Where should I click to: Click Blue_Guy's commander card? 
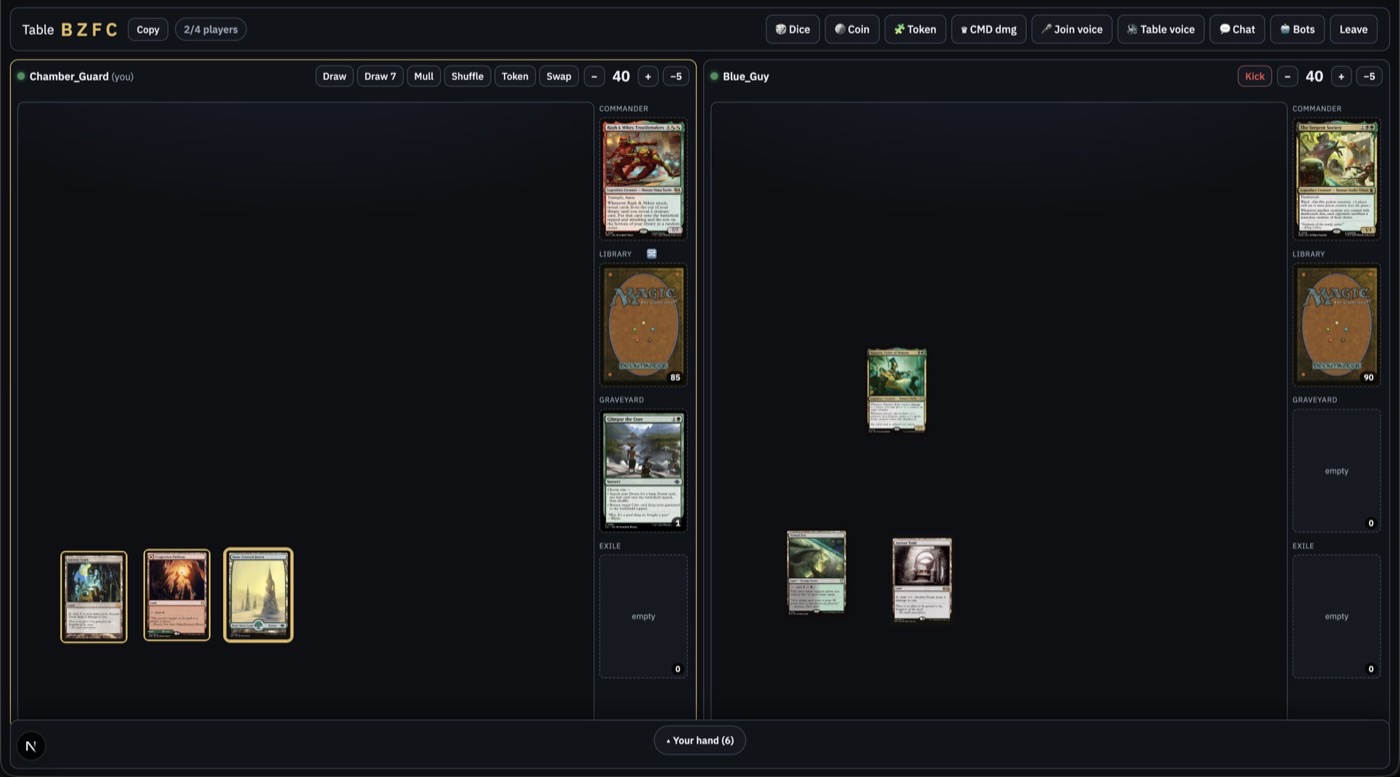(1336, 179)
